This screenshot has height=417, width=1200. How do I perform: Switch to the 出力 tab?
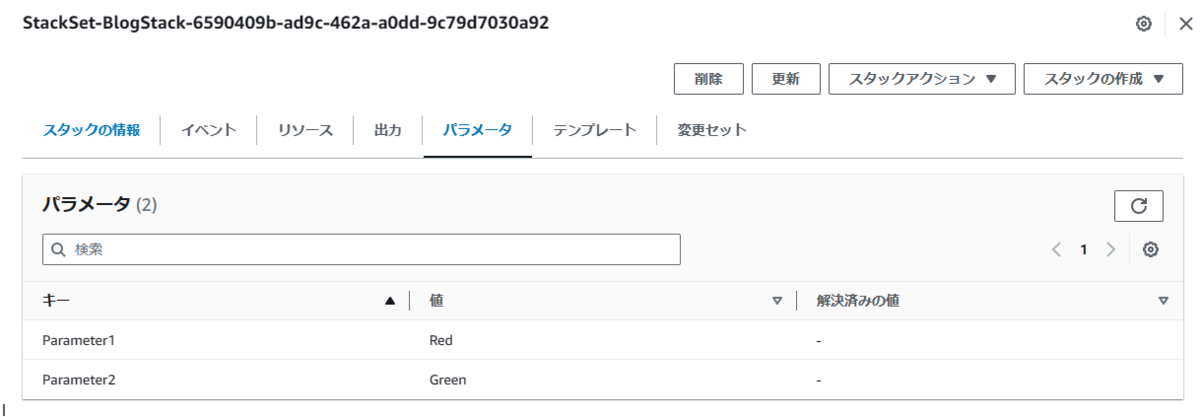coord(388,130)
